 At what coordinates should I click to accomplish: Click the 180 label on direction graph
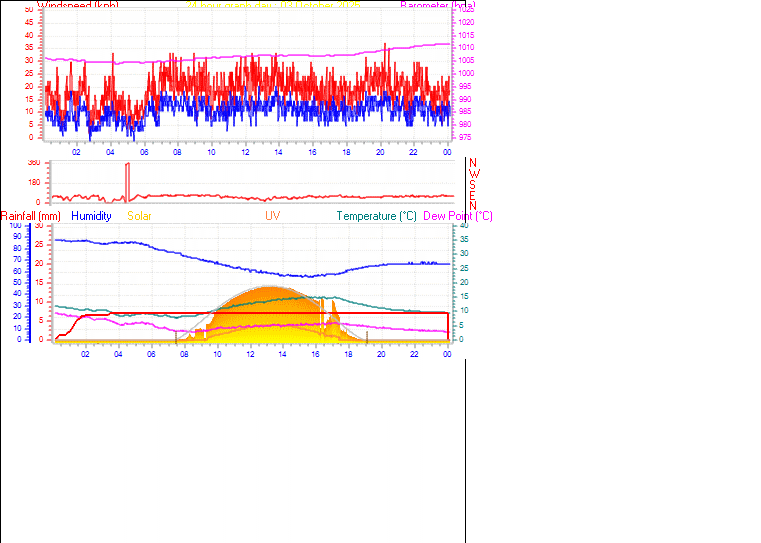(34, 183)
